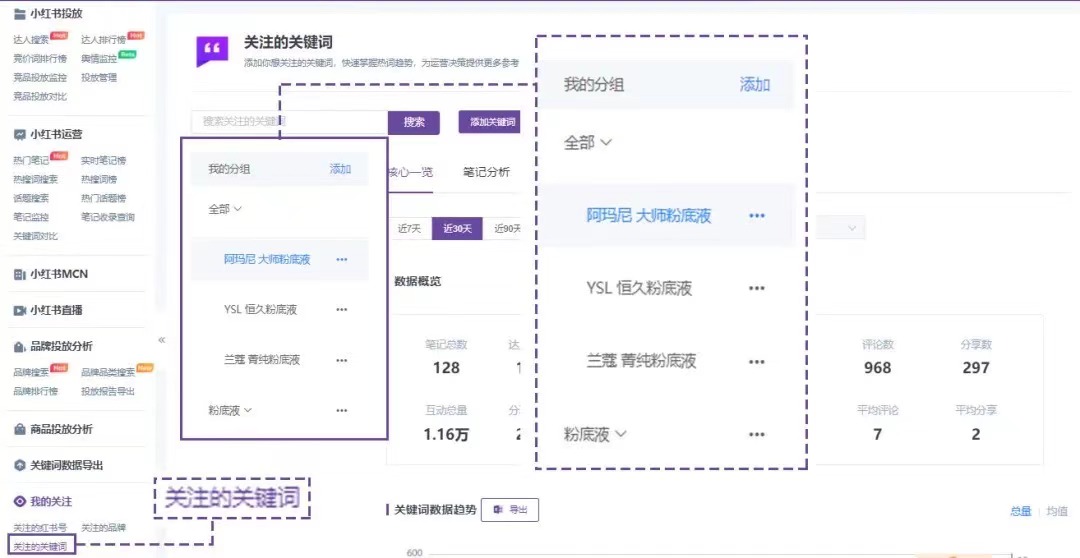The width and height of the screenshot is (1080, 558).
Task: Open 竞品投放对比 in the sidebar
Action: 40,97
